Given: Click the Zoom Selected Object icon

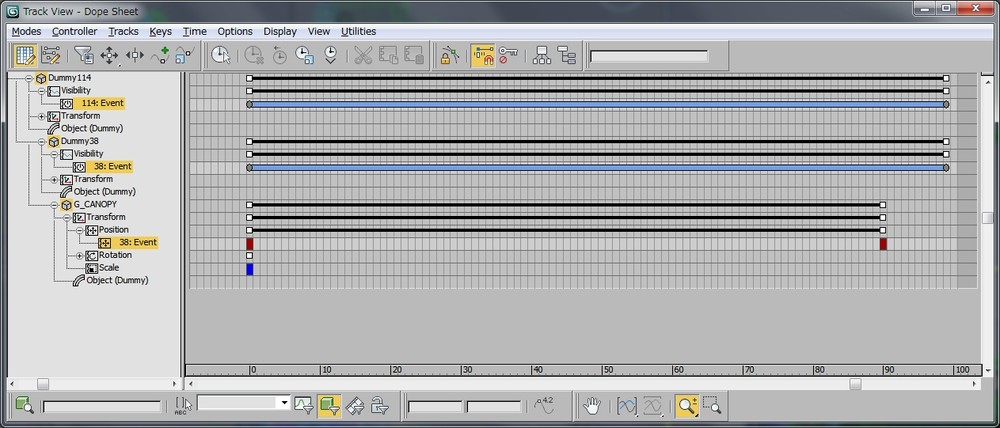Looking at the screenshot, I should pos(25,405).
